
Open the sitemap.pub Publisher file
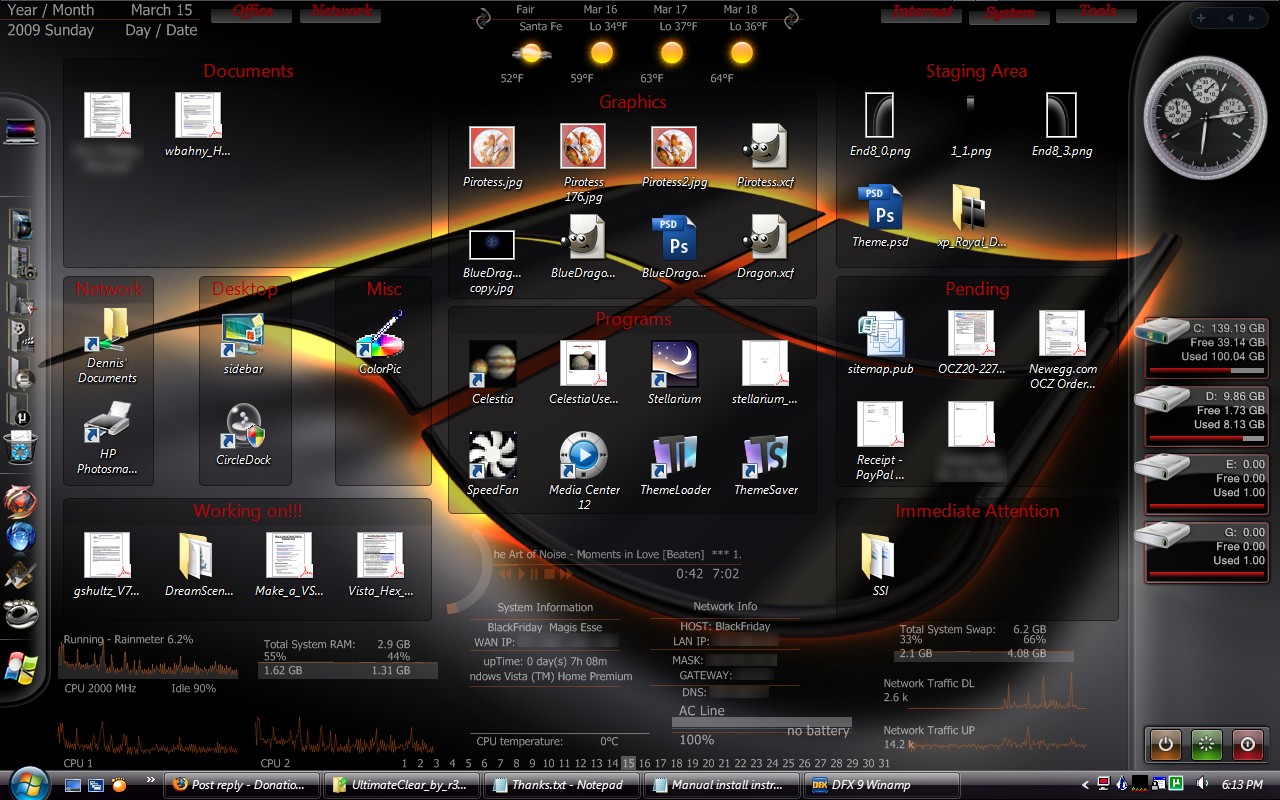(x=880, y=342)
